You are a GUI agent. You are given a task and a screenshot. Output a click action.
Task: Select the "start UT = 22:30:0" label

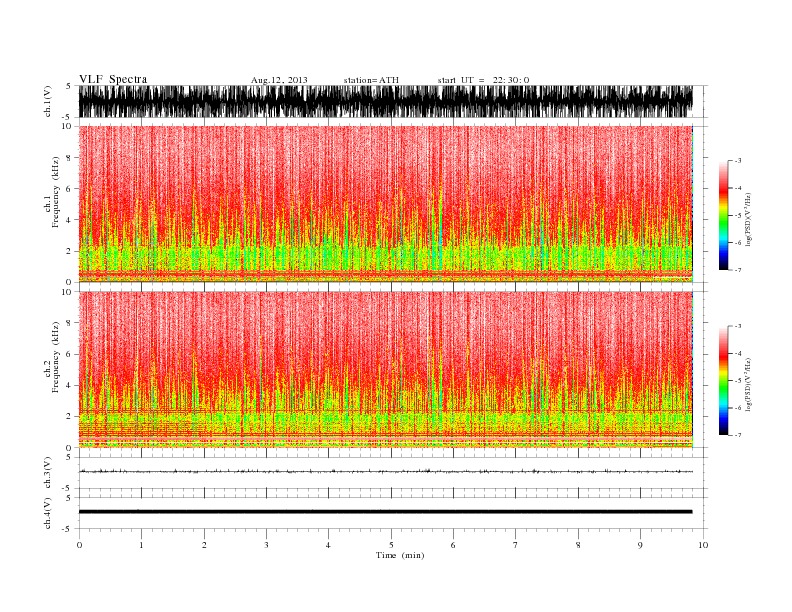coord(483,80)
